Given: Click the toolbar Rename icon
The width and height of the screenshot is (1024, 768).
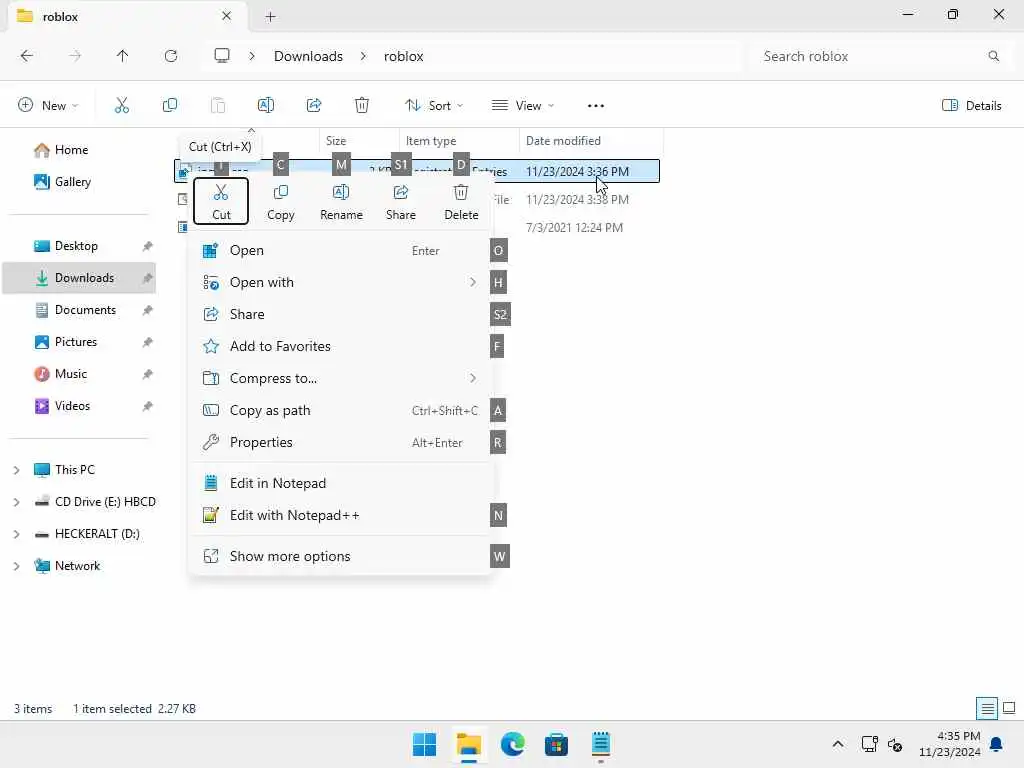Looking at the screenshot, I should click(266, 105).
